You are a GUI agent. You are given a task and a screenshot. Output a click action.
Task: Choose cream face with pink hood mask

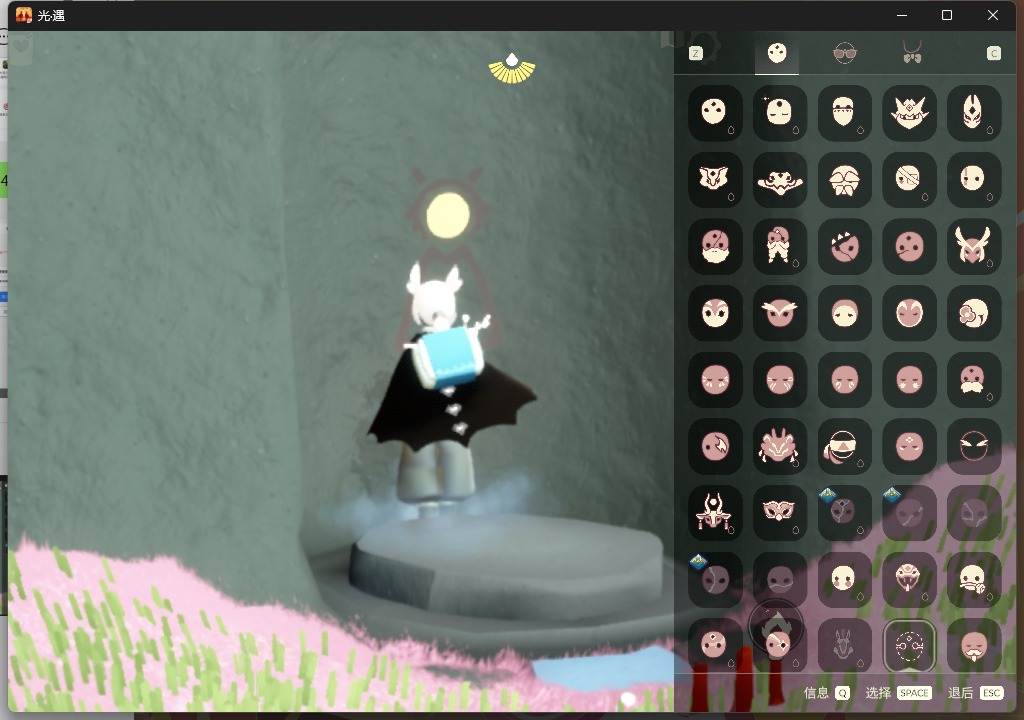(x=844, y=313)
